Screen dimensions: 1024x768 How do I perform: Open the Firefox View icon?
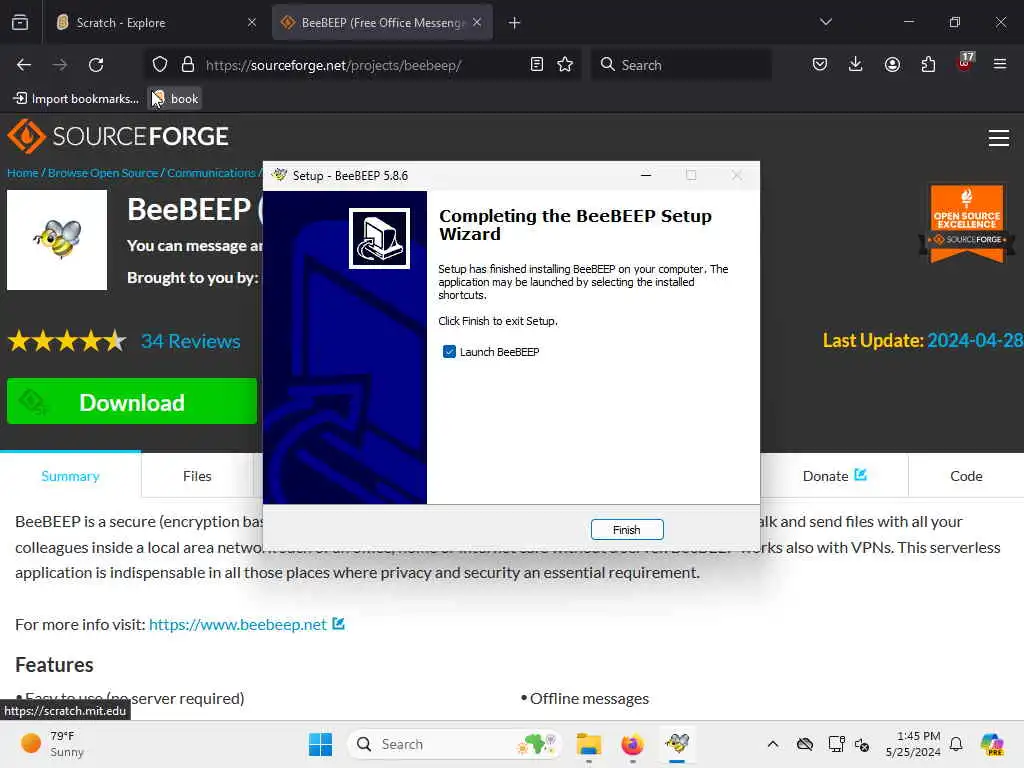20,23
